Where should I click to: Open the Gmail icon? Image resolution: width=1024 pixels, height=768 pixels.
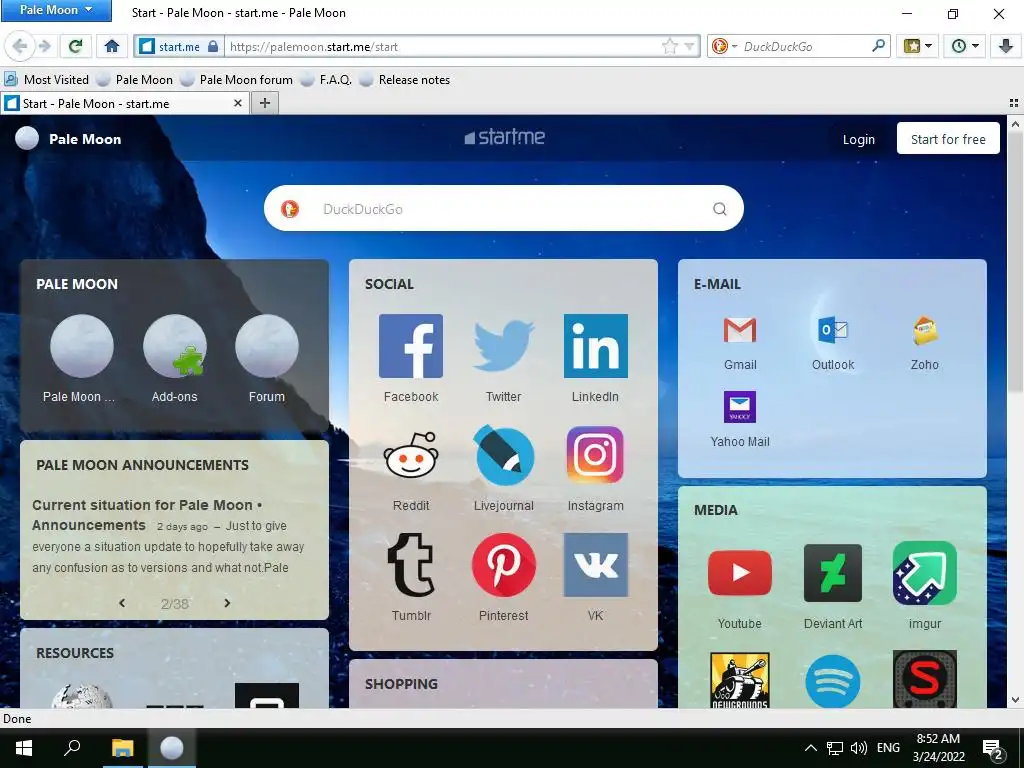click(x=740, y=330)
